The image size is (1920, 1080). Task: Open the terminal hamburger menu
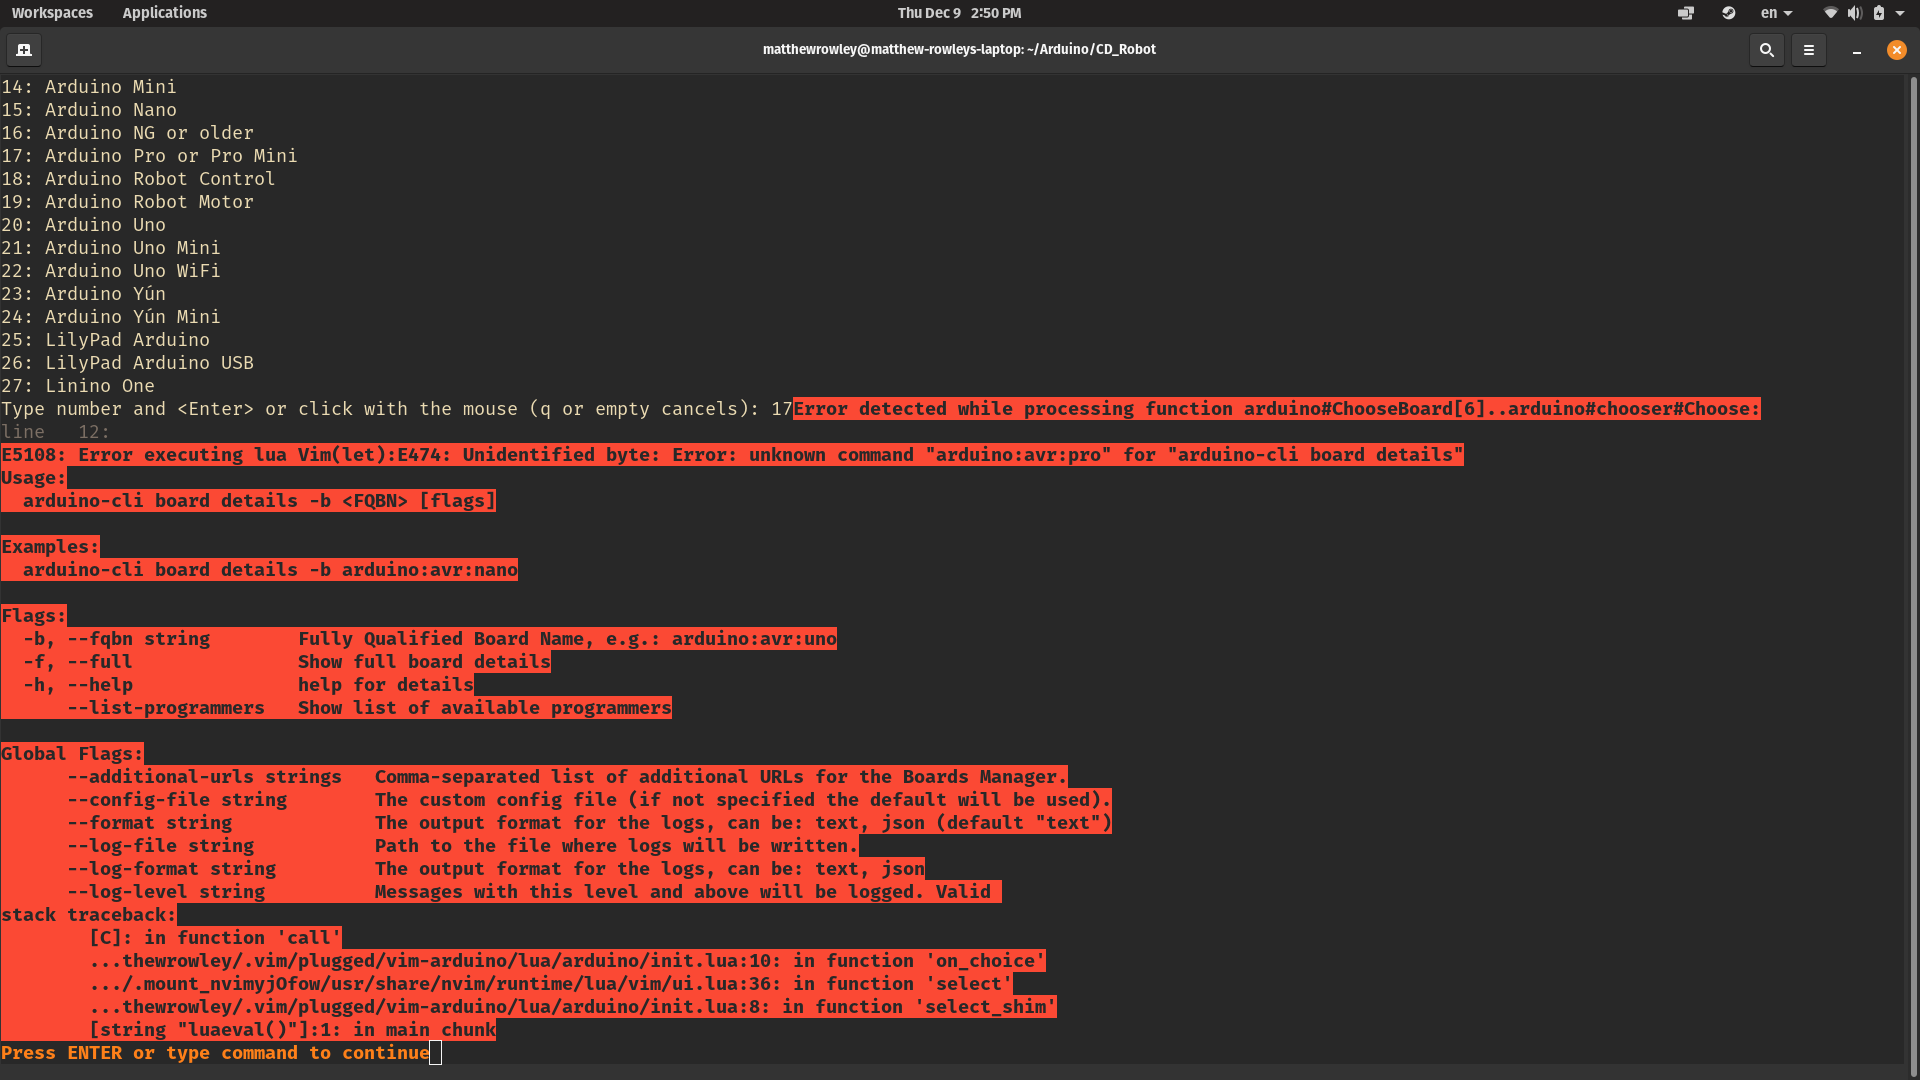tap(1809, 49)
